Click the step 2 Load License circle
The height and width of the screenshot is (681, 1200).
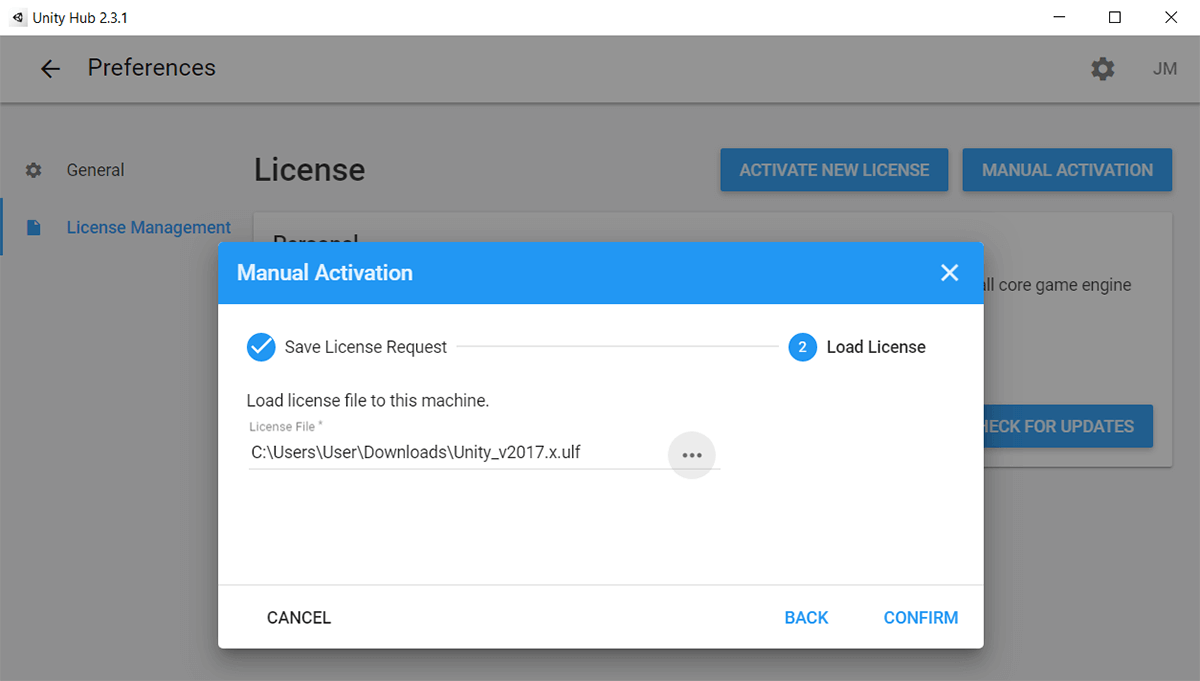[802, 347]
